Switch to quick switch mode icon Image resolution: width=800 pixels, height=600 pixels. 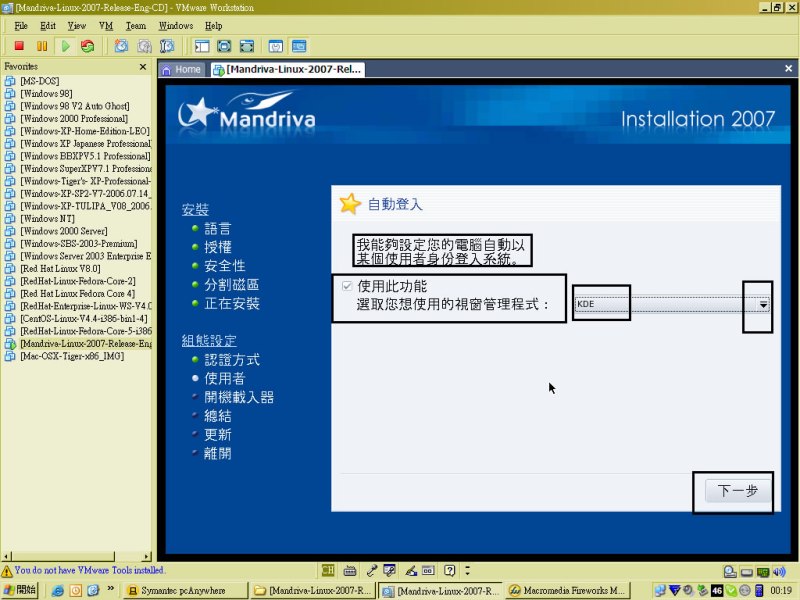point(247,46)
